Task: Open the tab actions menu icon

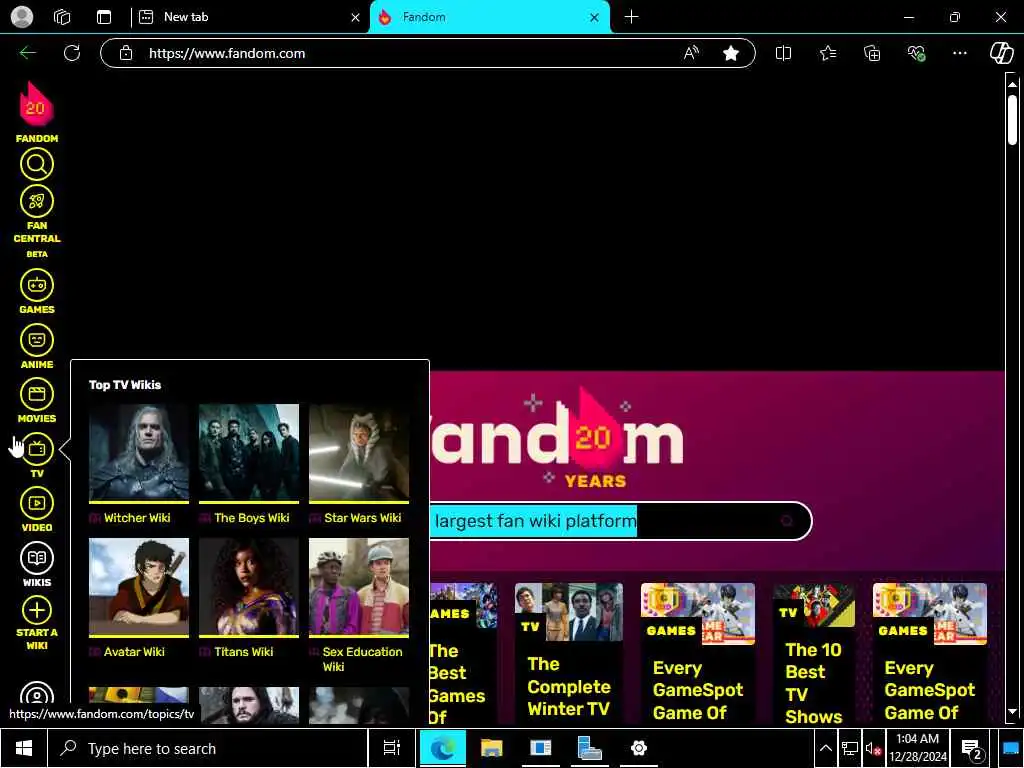Action: [x=104, y=17]
